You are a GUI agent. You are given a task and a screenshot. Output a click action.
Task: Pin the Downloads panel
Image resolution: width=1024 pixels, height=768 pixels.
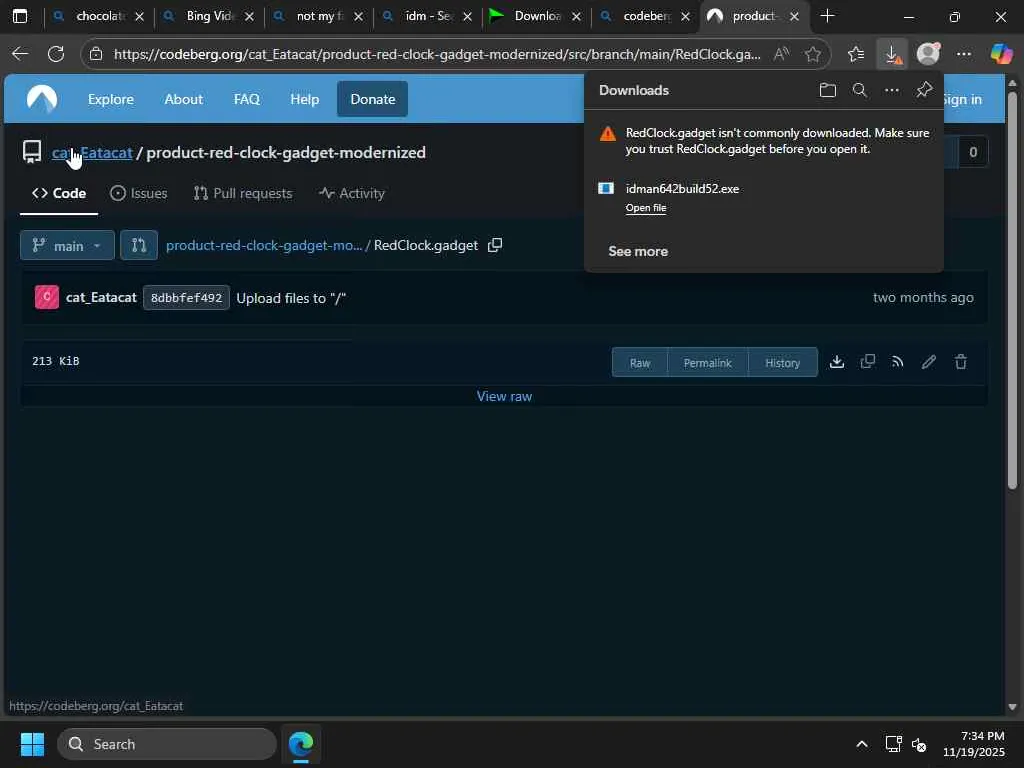924,90
